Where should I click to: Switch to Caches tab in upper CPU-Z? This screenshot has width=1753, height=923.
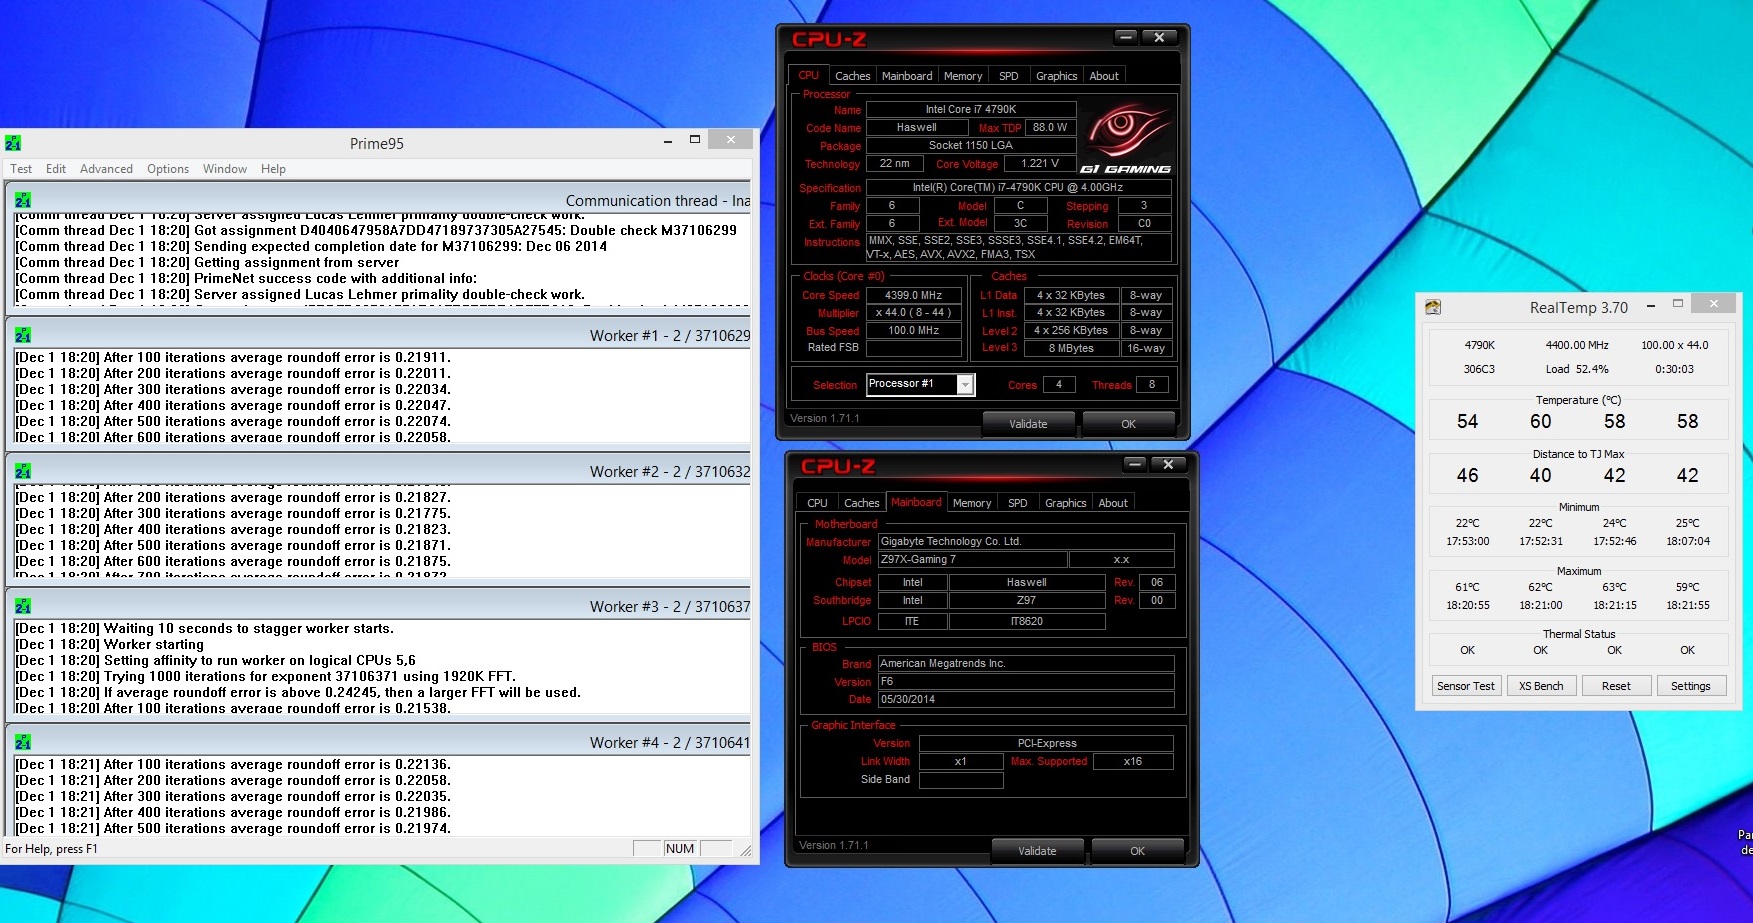(x=852, y=76)
